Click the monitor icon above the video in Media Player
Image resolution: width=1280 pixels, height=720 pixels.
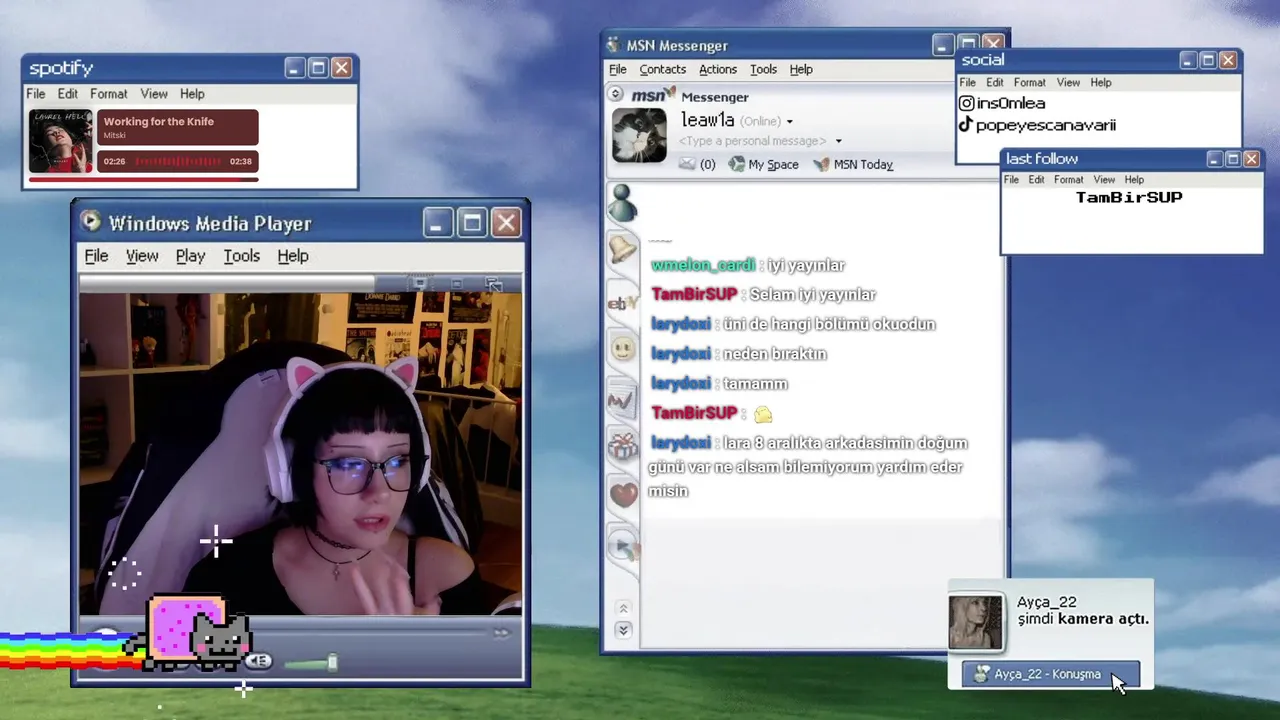coord(420,285)
